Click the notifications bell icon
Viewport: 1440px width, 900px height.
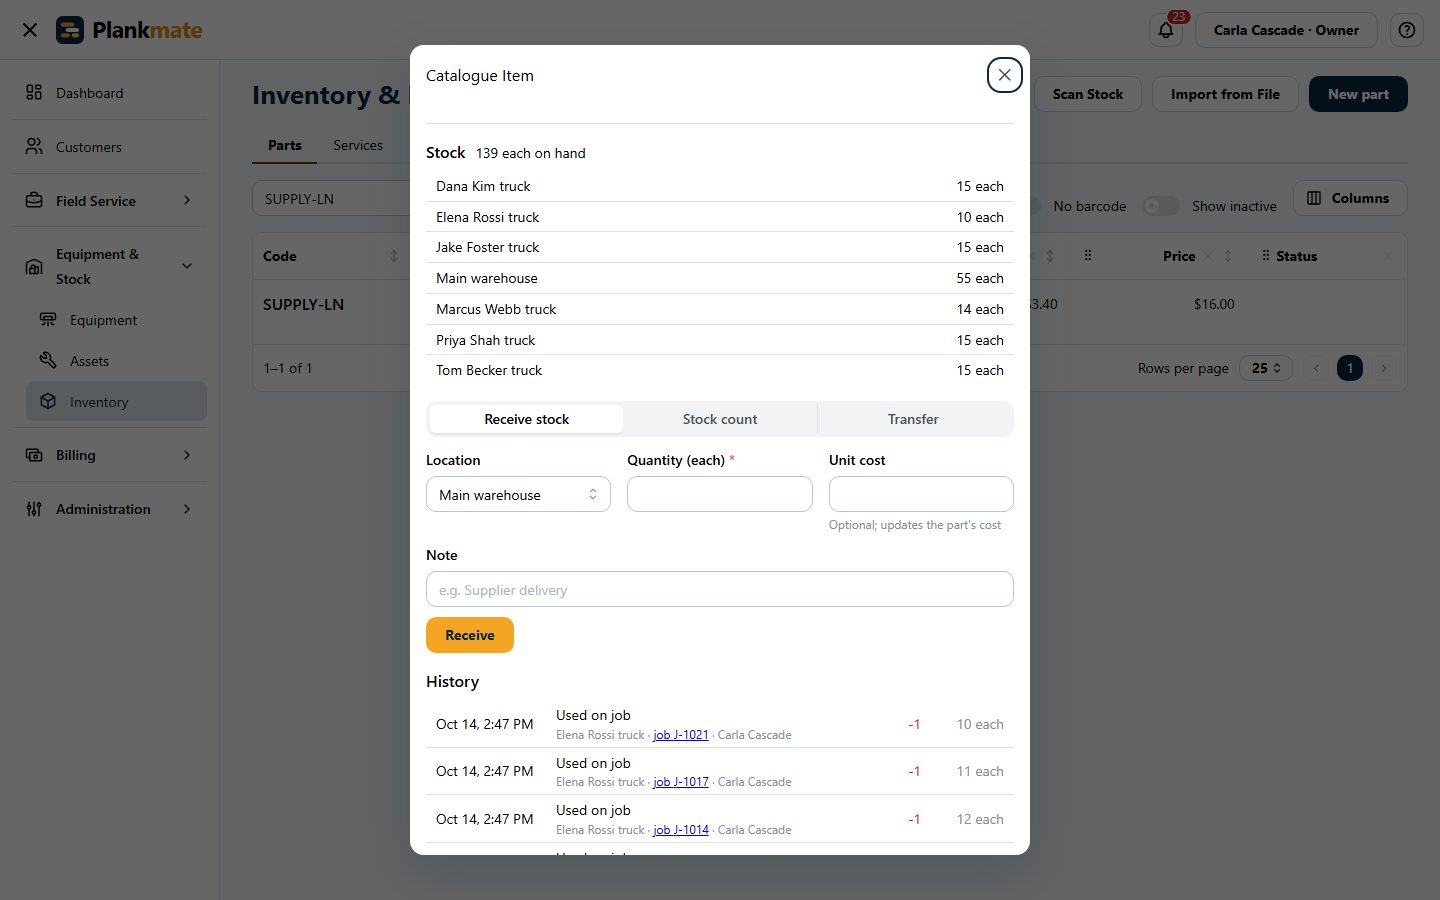coord(1166,30)
